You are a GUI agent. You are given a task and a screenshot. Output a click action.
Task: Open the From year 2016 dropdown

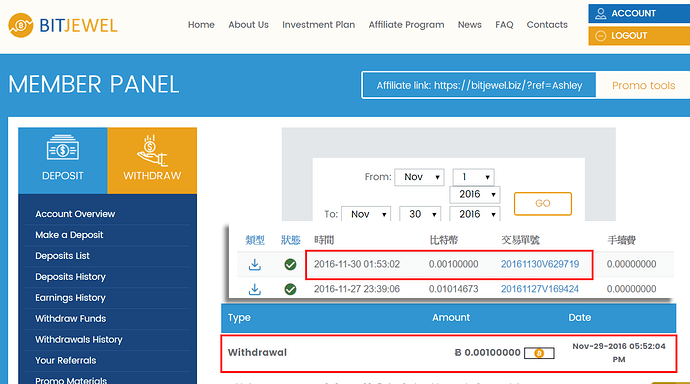475,194
